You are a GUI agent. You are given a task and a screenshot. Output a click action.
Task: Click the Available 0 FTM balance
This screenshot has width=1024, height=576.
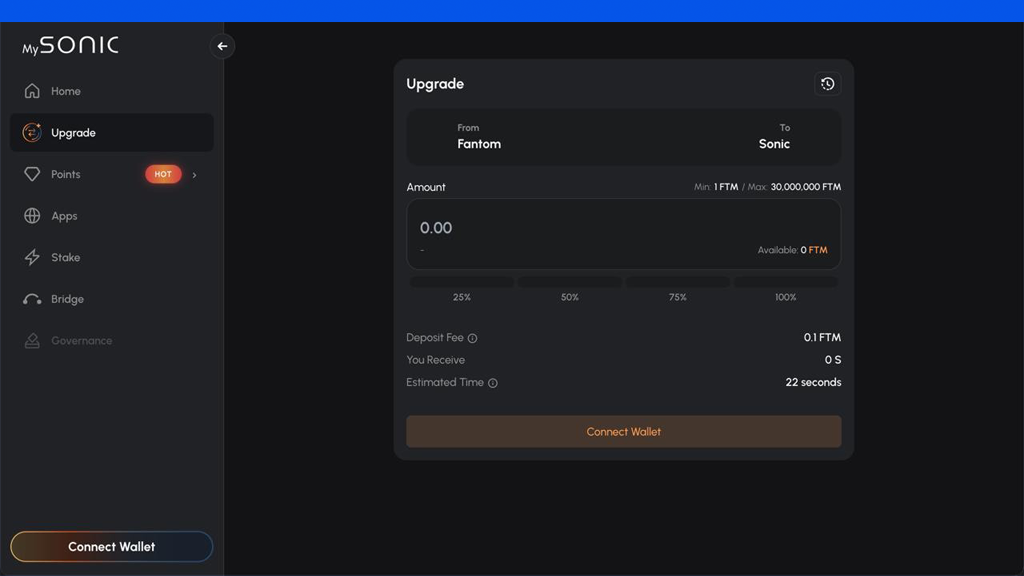(x=792, y=250)
